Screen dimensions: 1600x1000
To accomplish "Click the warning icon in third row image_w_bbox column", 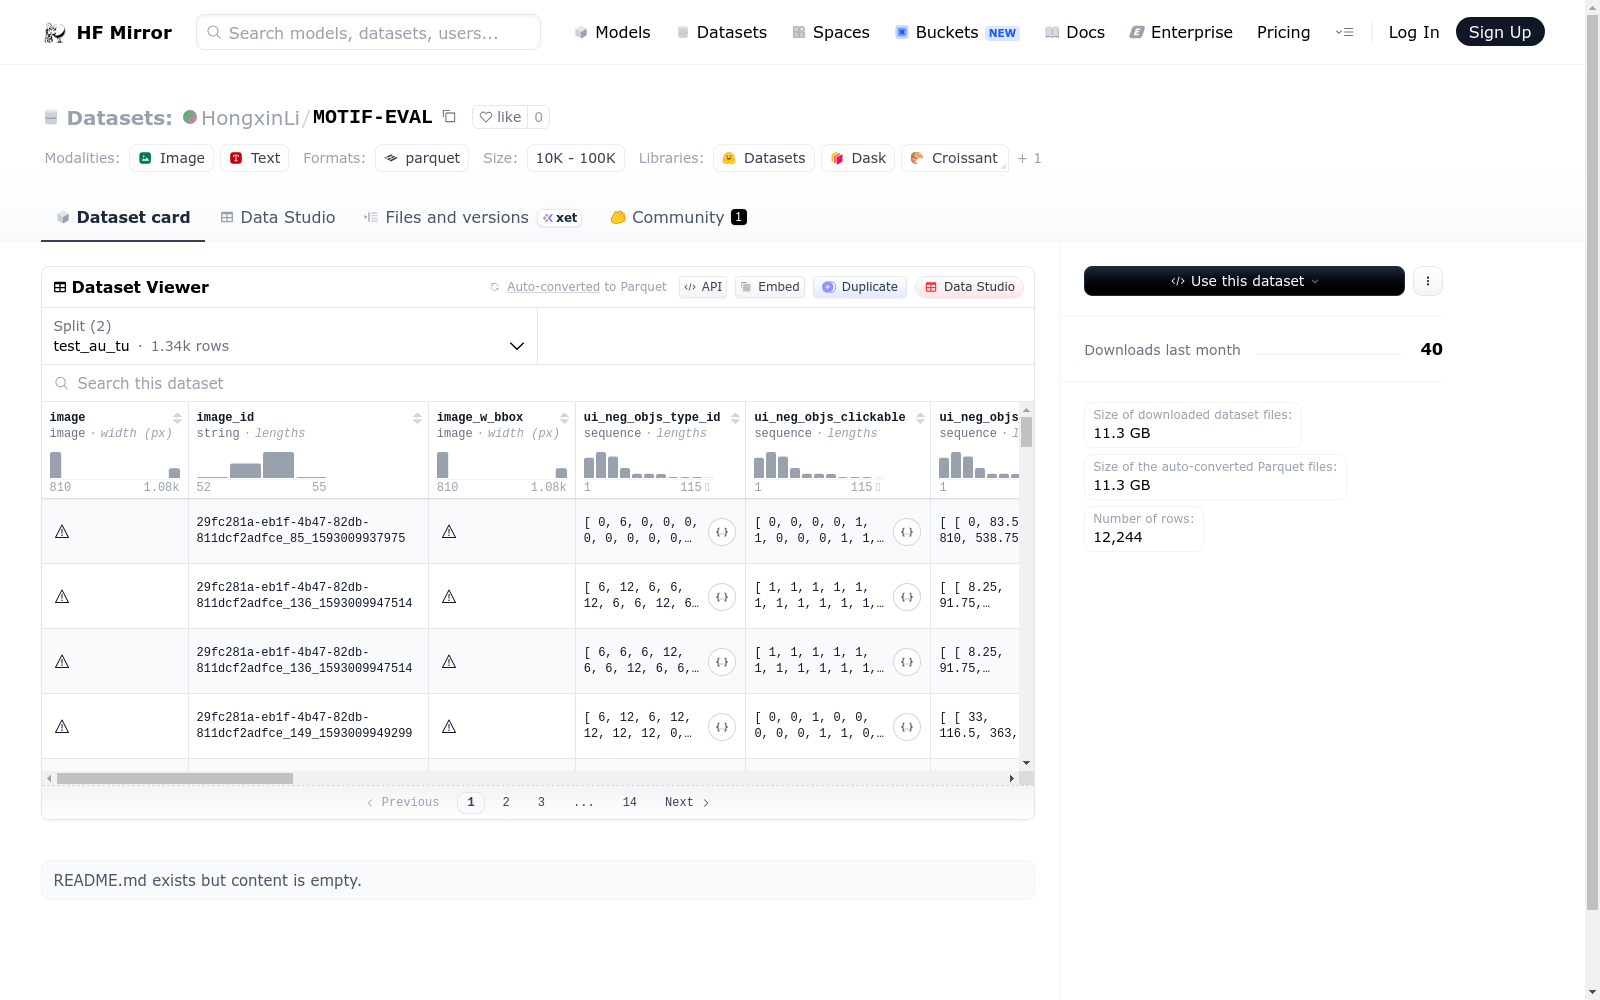I will pos(449,662).
